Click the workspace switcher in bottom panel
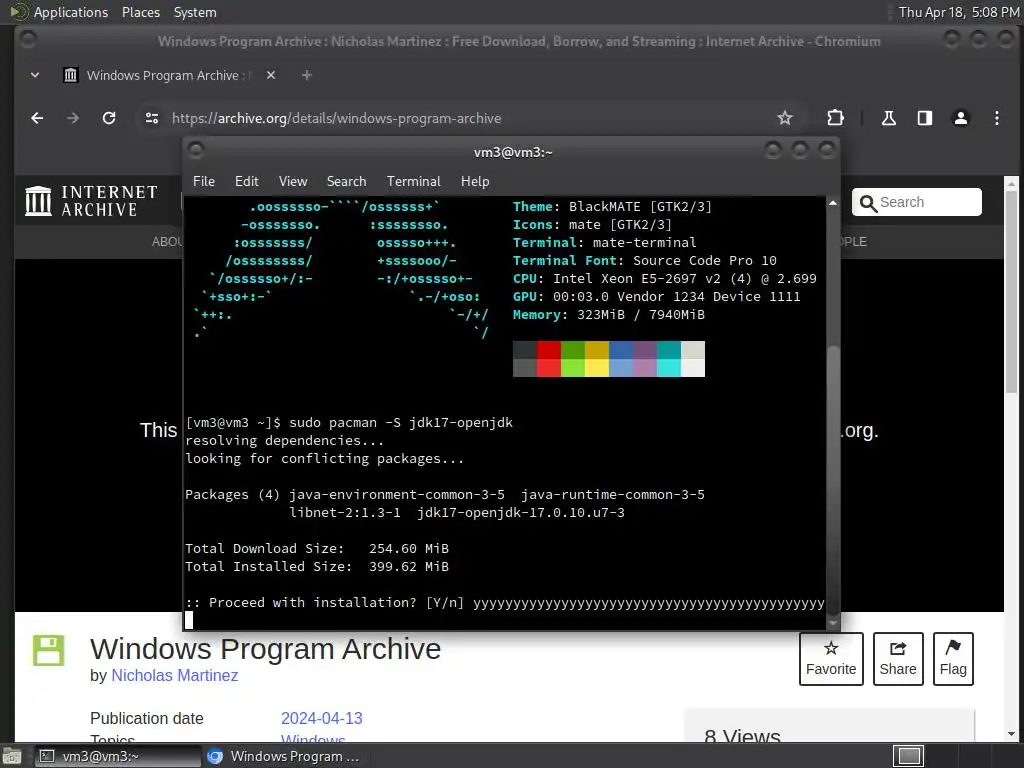The image size is (1024, 768). click(908, 756)
